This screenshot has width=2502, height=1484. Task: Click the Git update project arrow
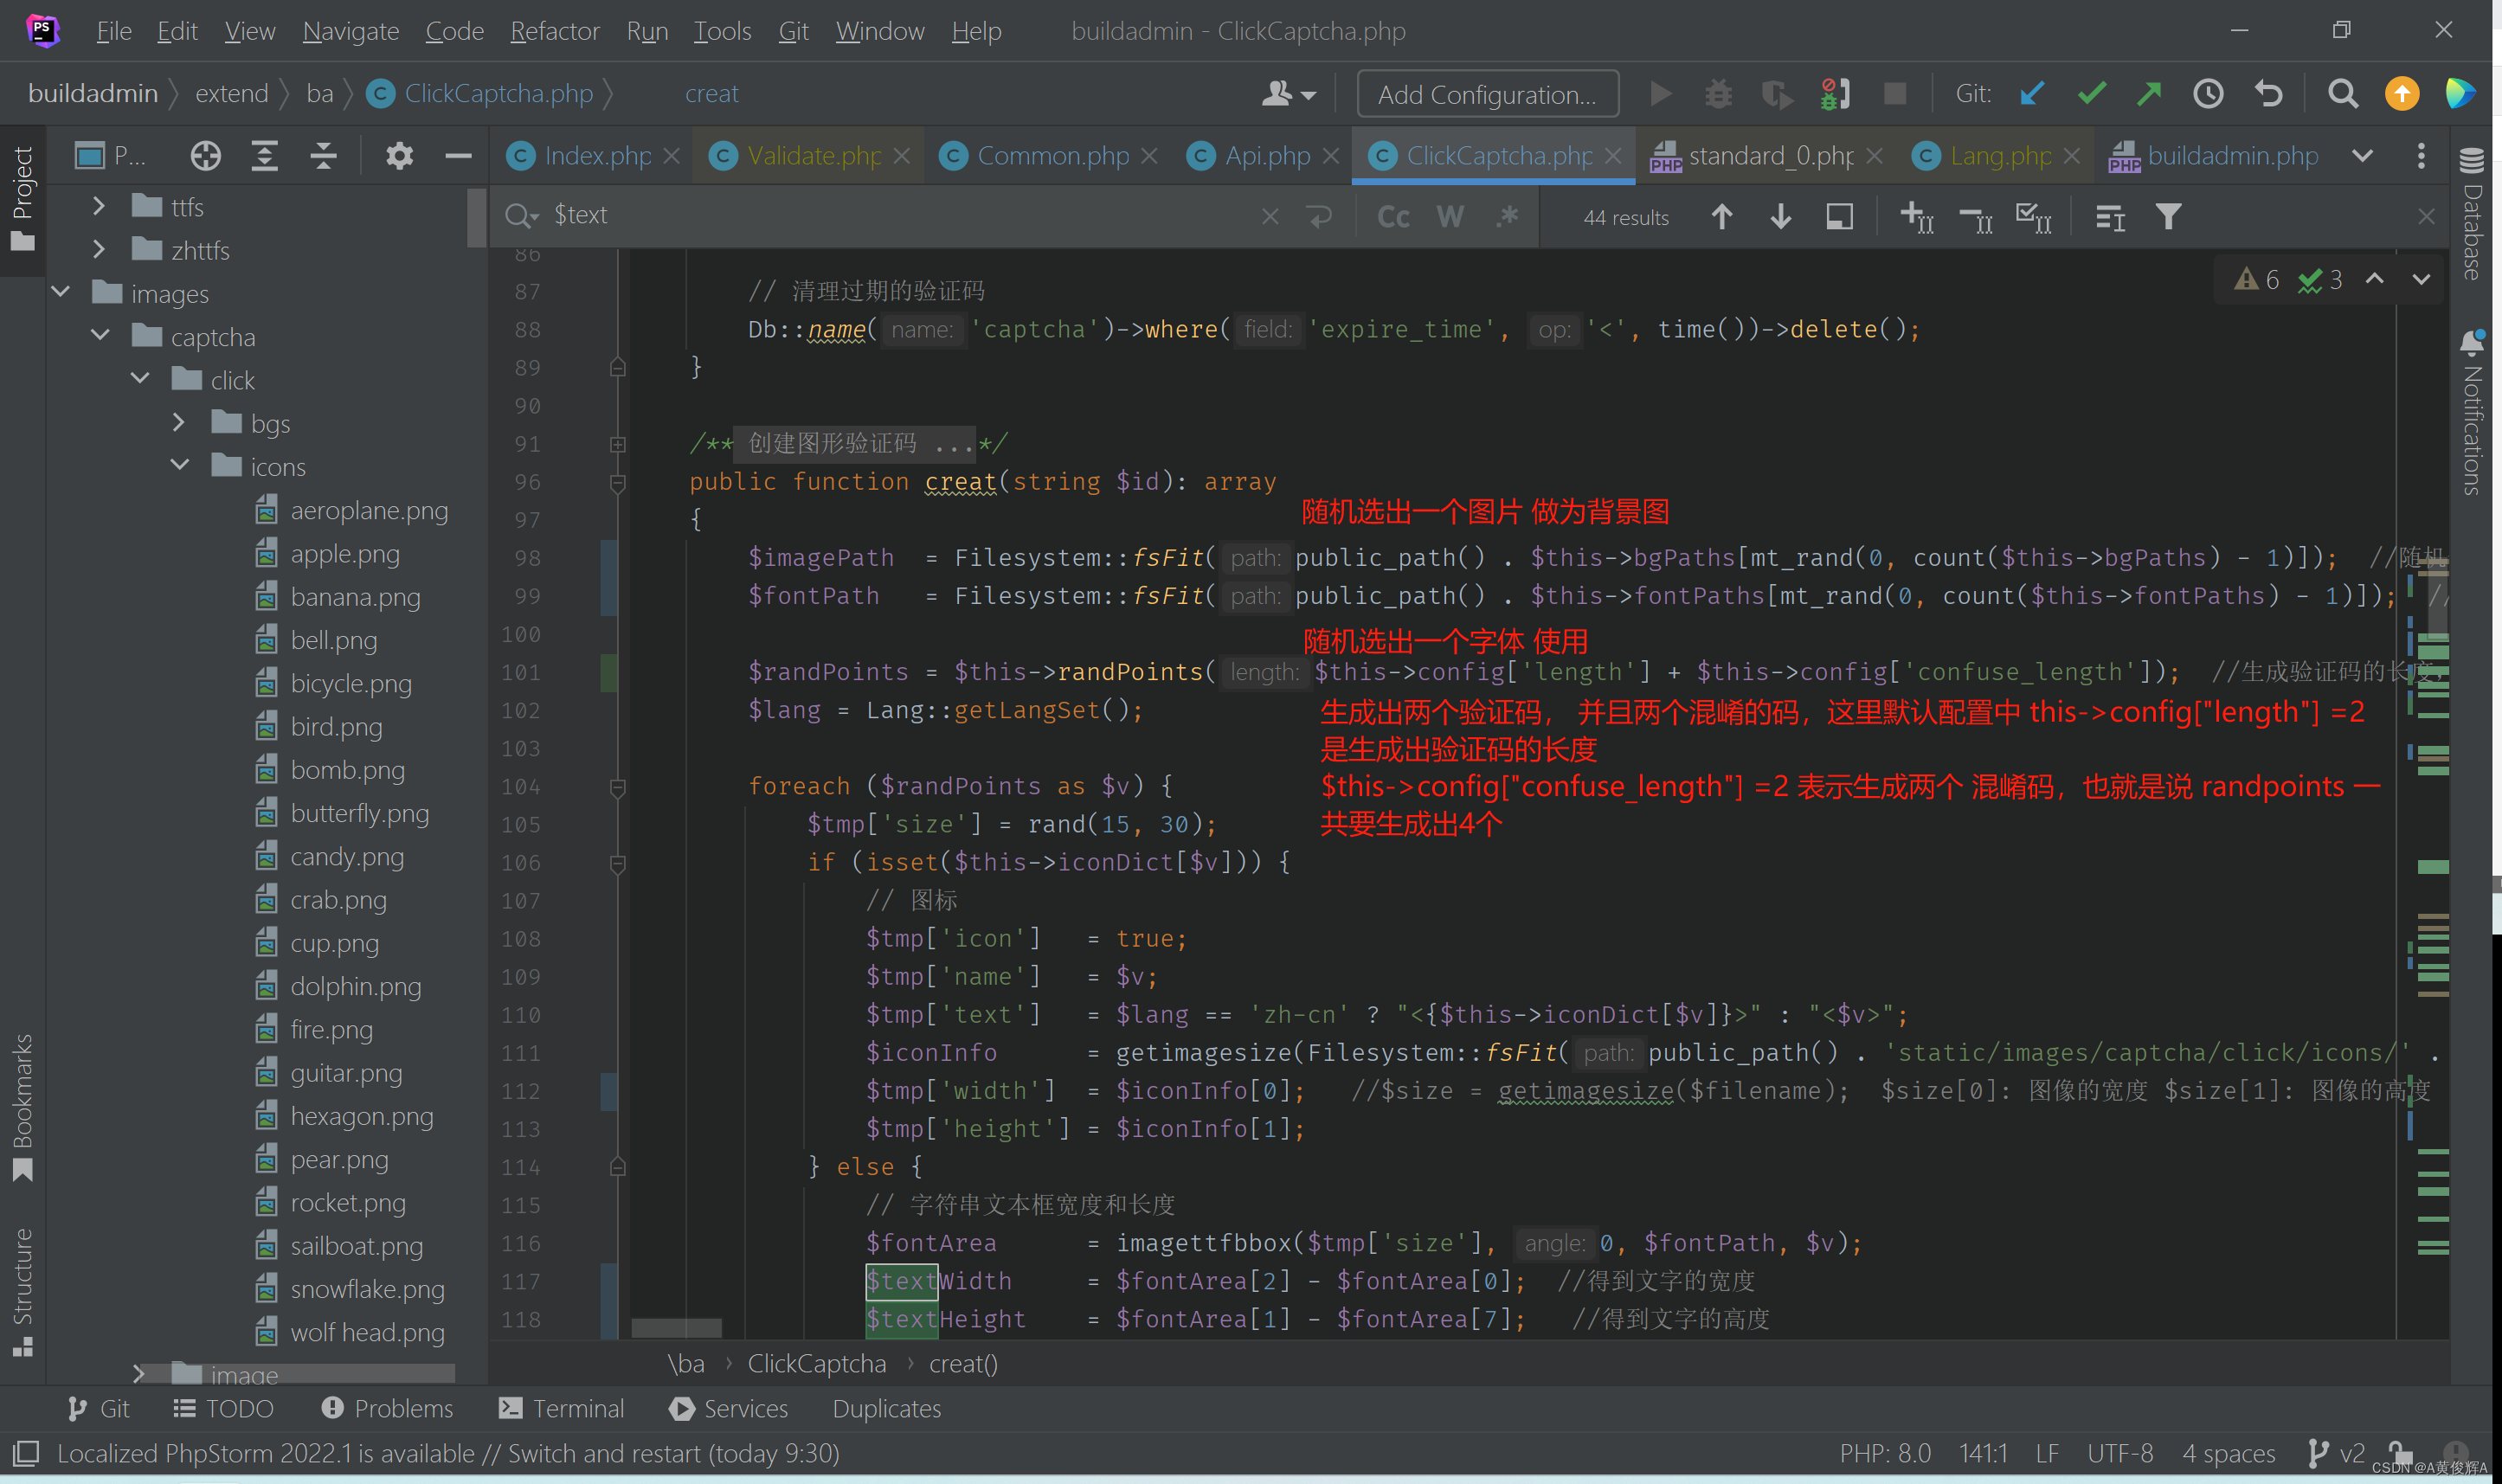point(2031,94)
